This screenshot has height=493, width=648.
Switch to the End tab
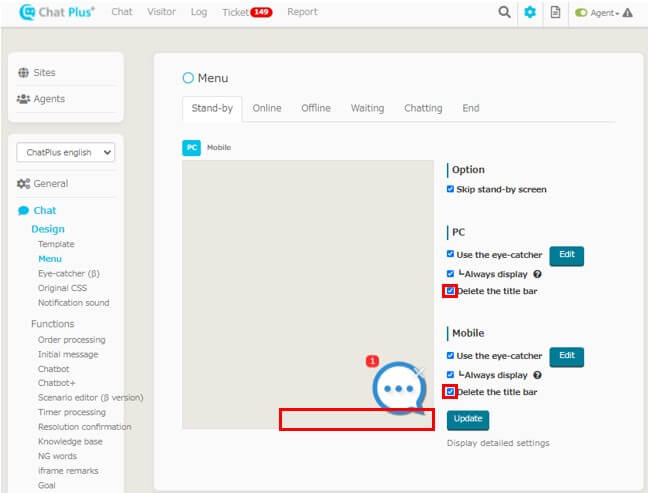pos(471,108)
